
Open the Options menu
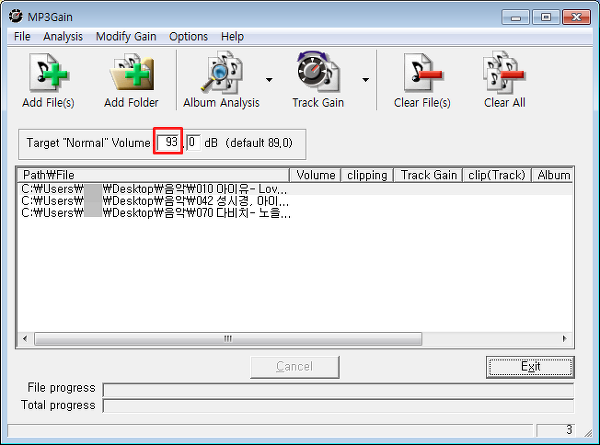click(188, 36)
